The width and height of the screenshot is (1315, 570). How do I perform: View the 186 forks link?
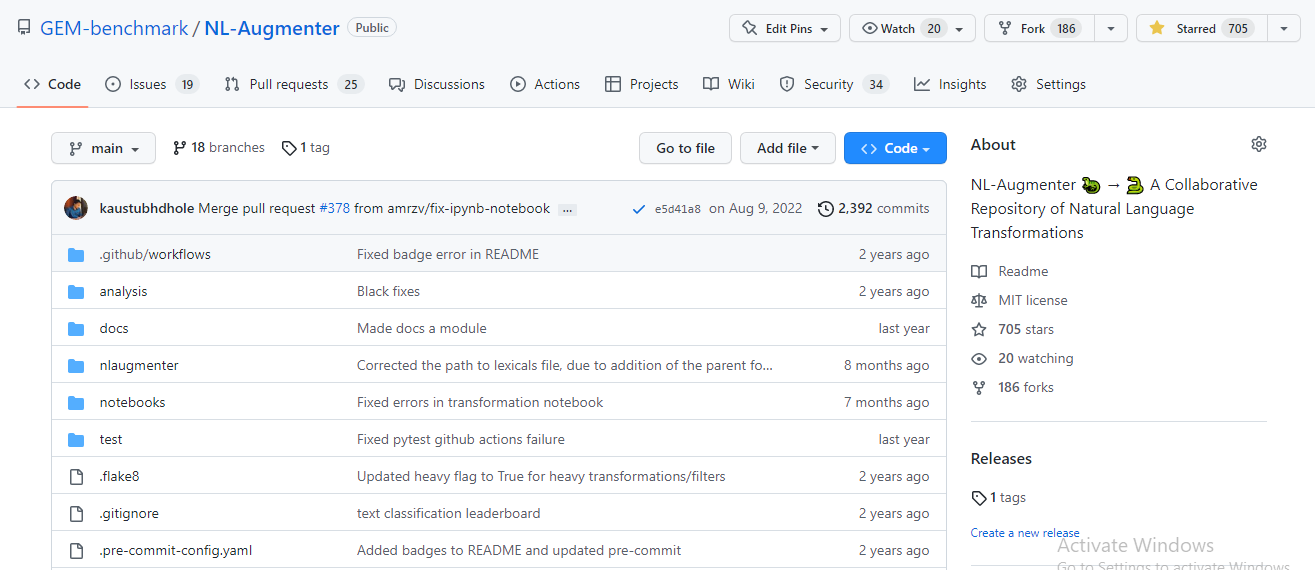[1012, 387]
